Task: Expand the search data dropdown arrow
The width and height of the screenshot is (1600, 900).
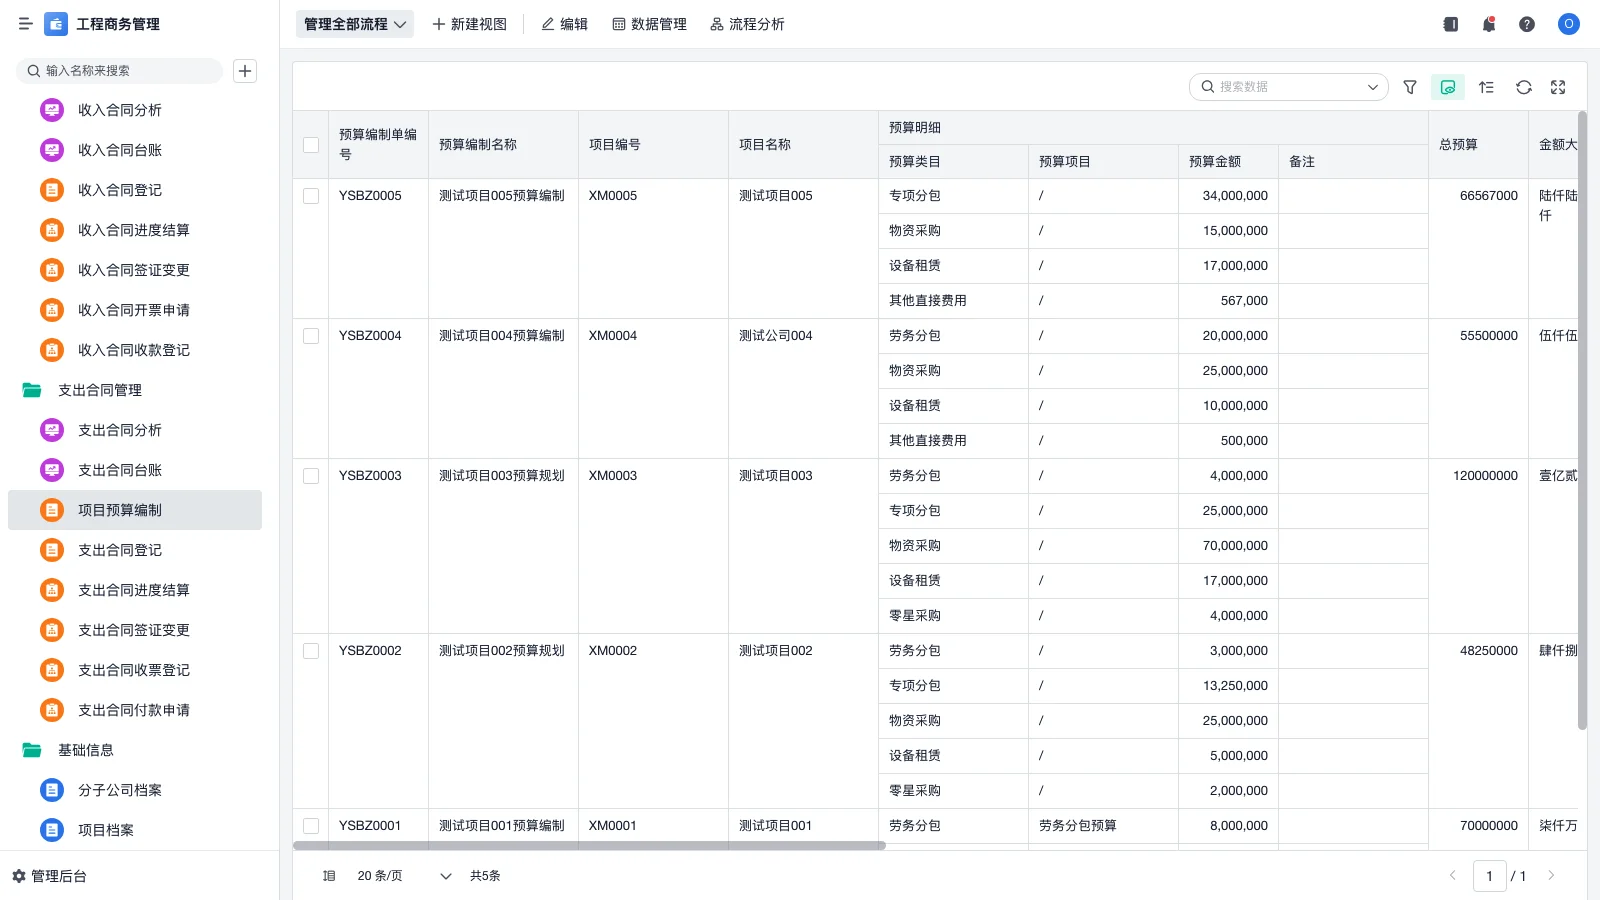Action: point(1373,87)
